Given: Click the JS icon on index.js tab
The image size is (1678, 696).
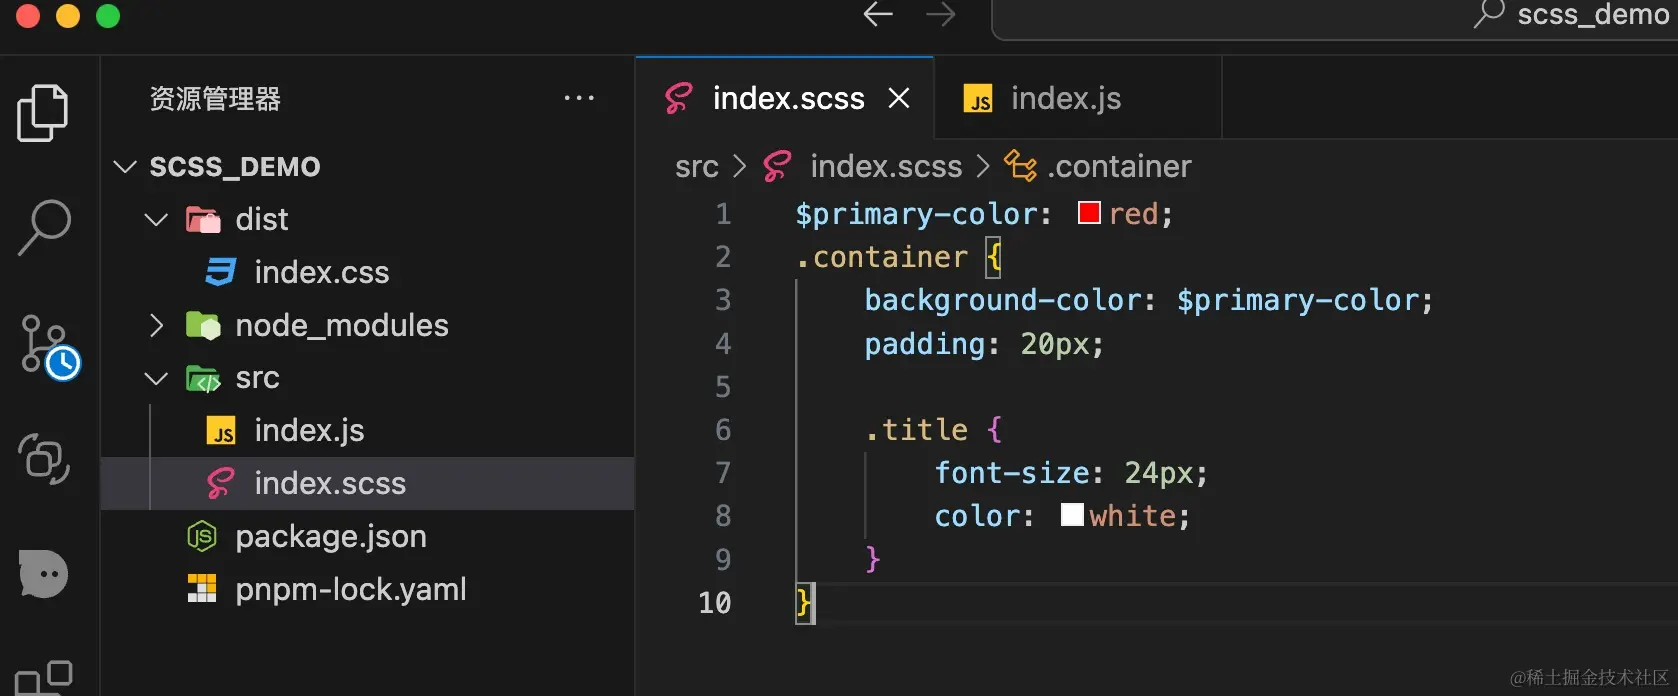Looking at the screenshot, I should tap(978, 98).
